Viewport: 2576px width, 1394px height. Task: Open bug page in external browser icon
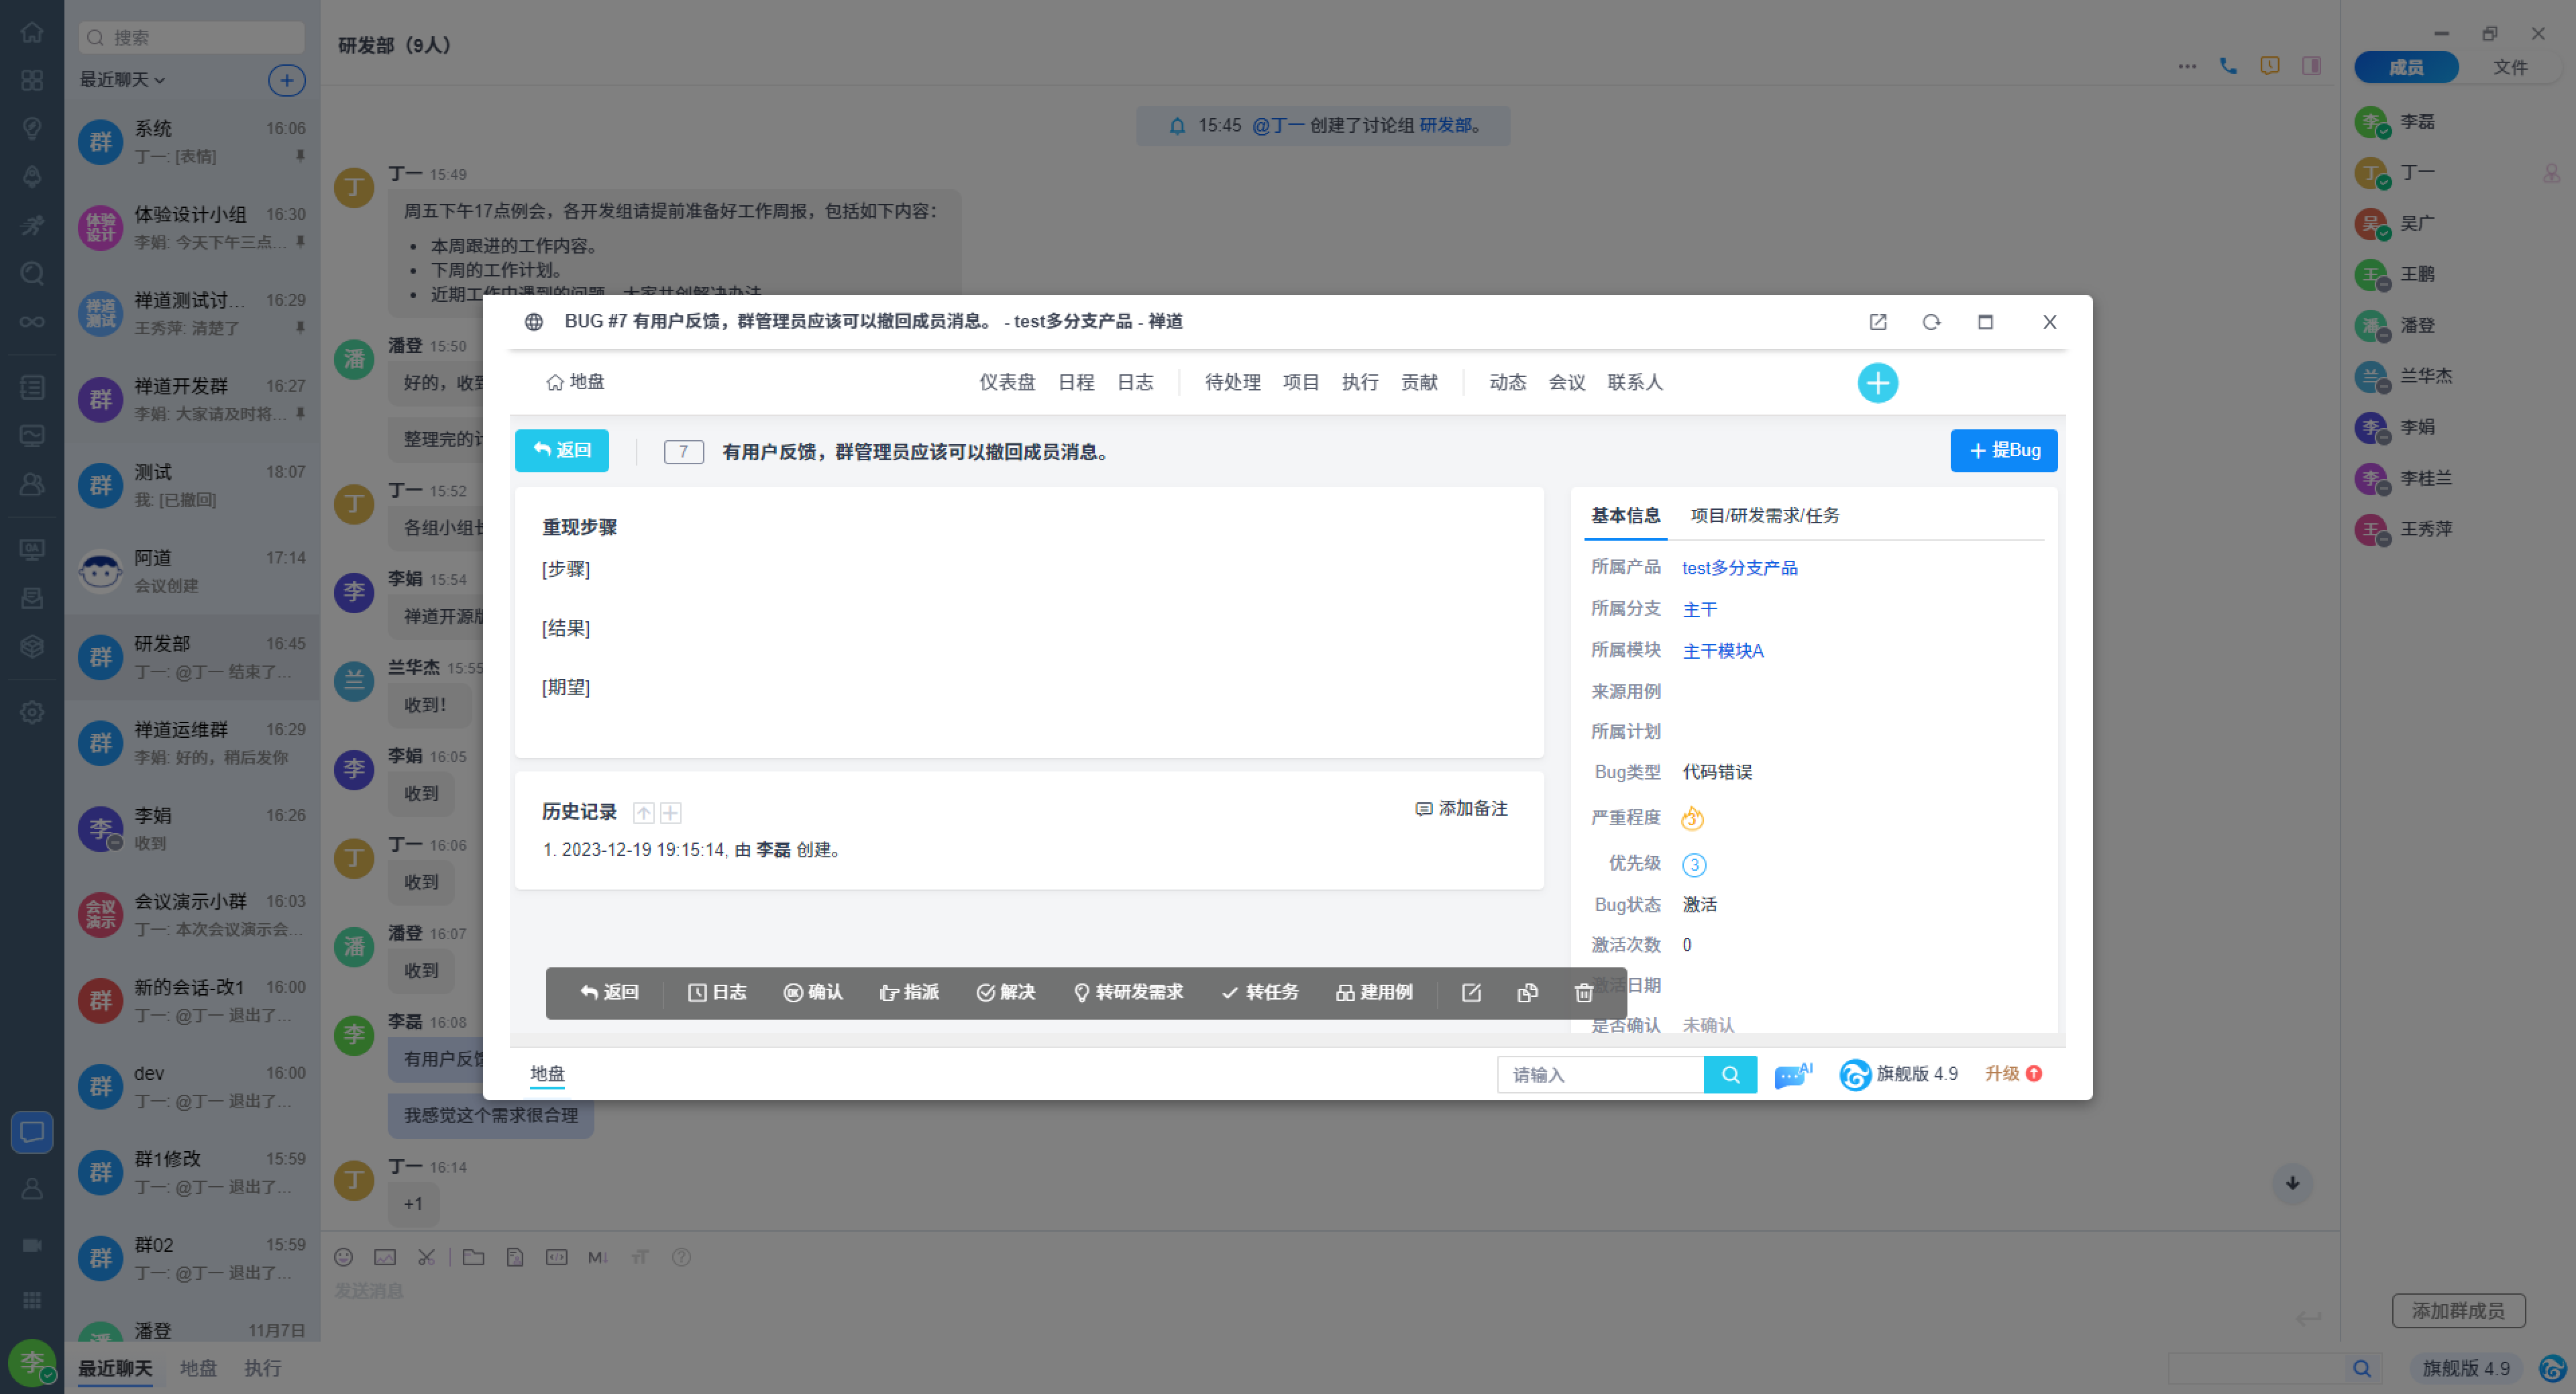(x=1877, y=322)
